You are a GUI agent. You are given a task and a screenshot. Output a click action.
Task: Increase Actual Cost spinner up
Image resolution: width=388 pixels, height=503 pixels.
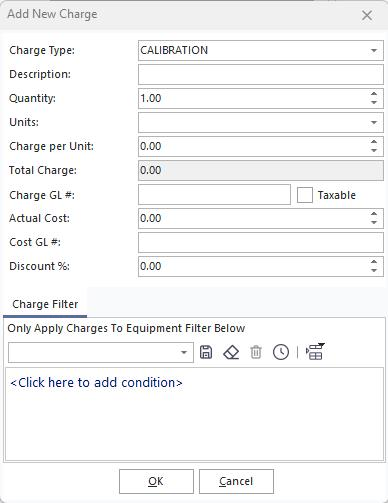coord(374,214)
